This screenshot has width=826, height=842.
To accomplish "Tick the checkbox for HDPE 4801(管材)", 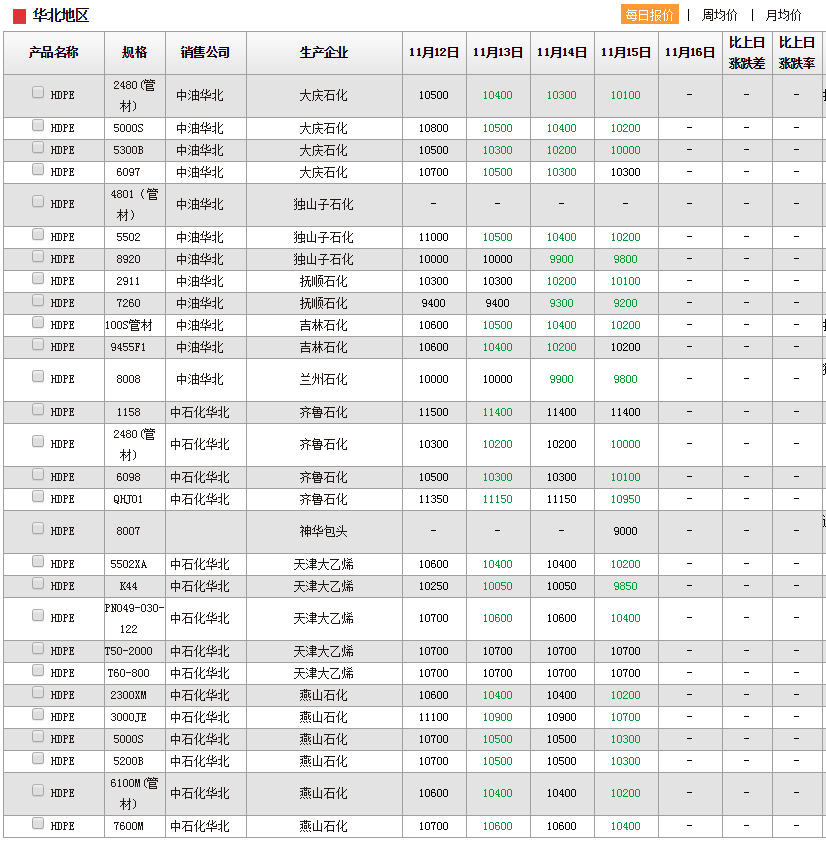I will point(38,201).
